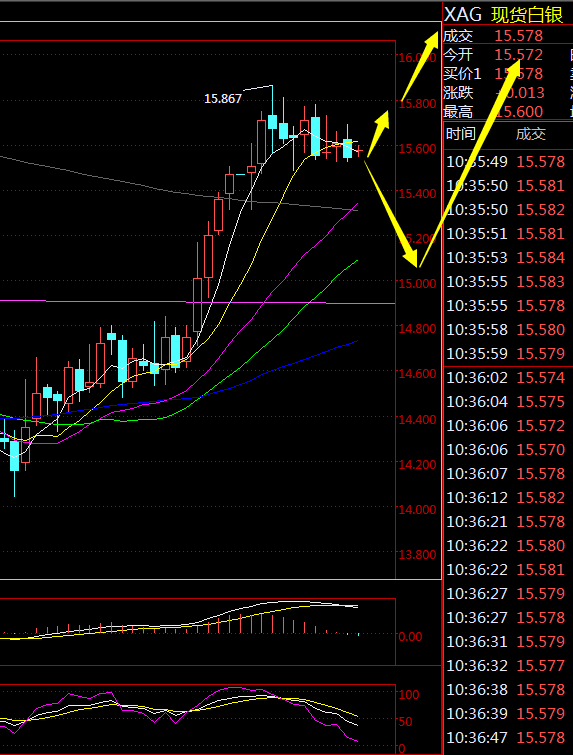Click the candlestick reaching the 15.867 high
Image resolution: width=573 pixels, height=755 pixels.
click(x=273, y=120)
